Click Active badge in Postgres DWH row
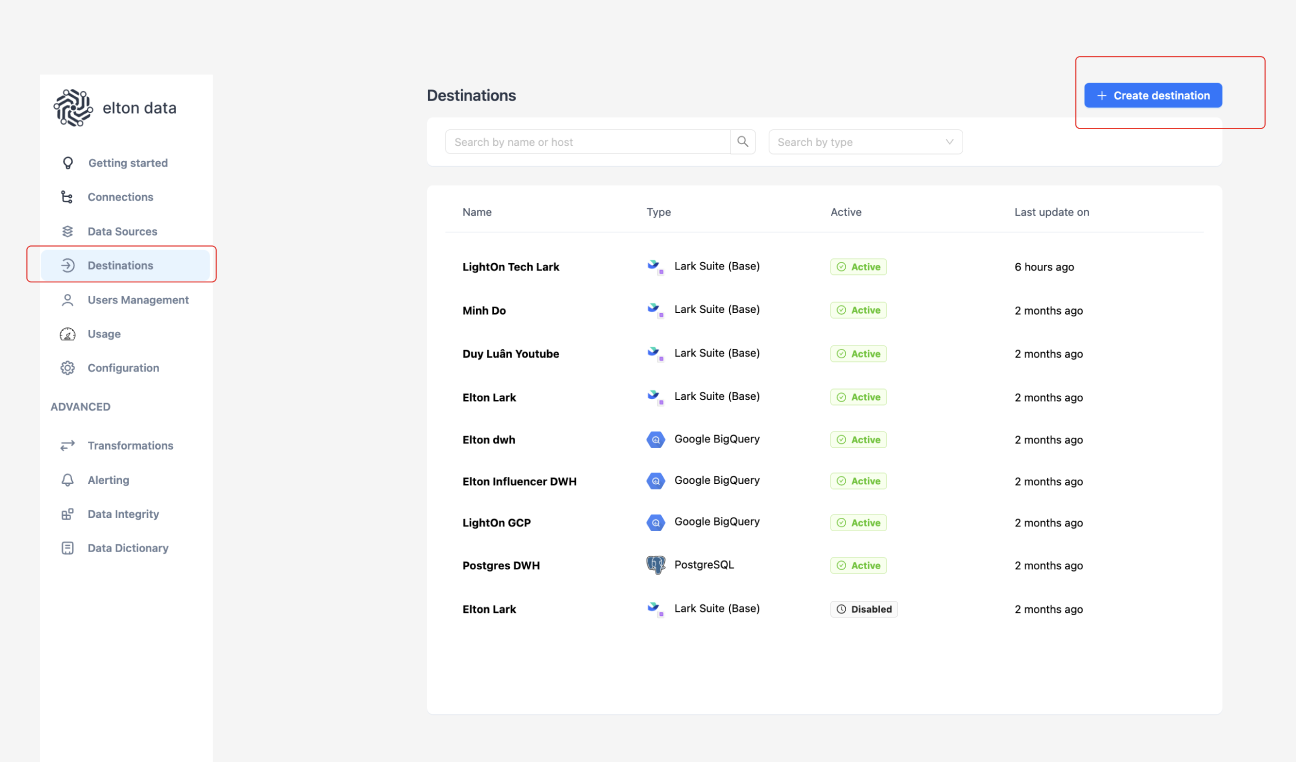Screen dimensions: 1296x762 [x=859, y=566]
